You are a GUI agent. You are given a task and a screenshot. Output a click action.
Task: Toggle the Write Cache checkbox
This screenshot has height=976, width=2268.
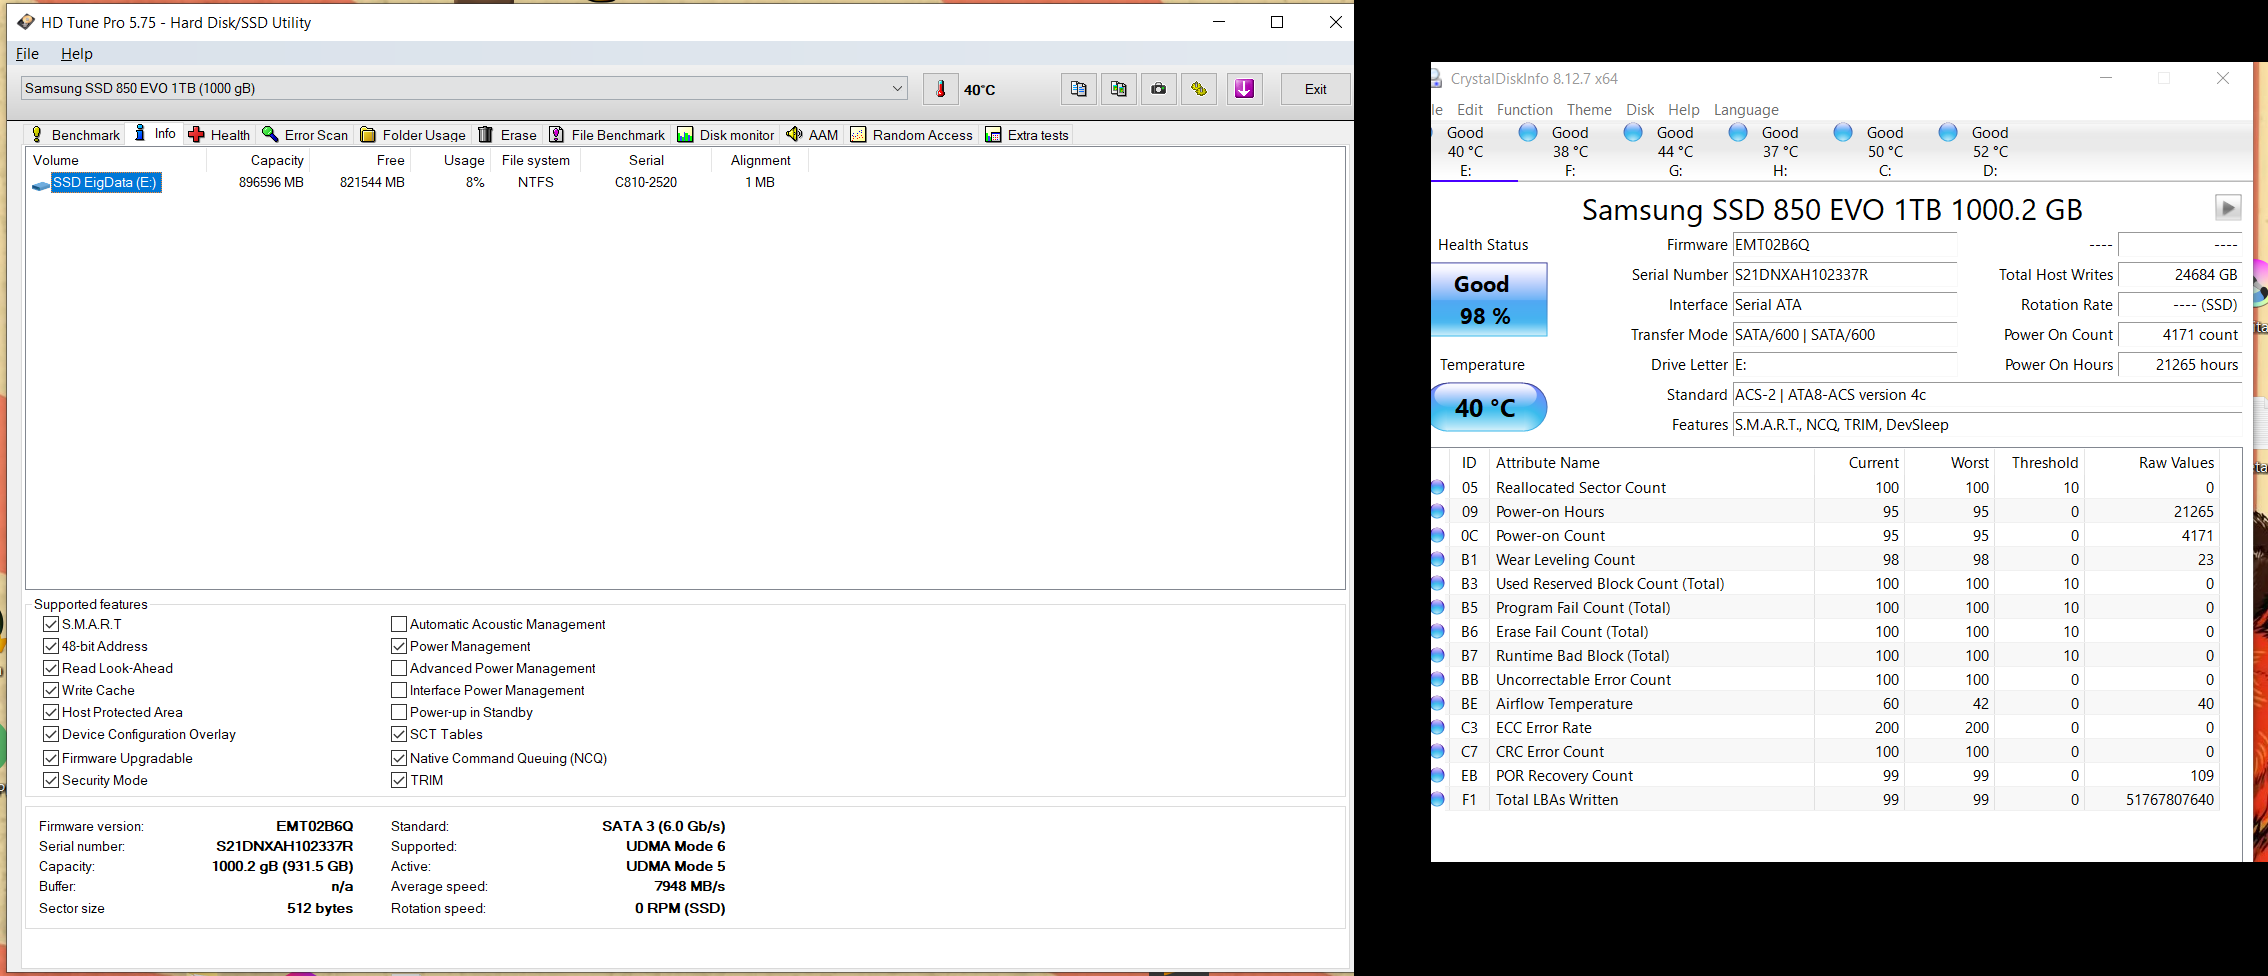(x=51, y=690)
